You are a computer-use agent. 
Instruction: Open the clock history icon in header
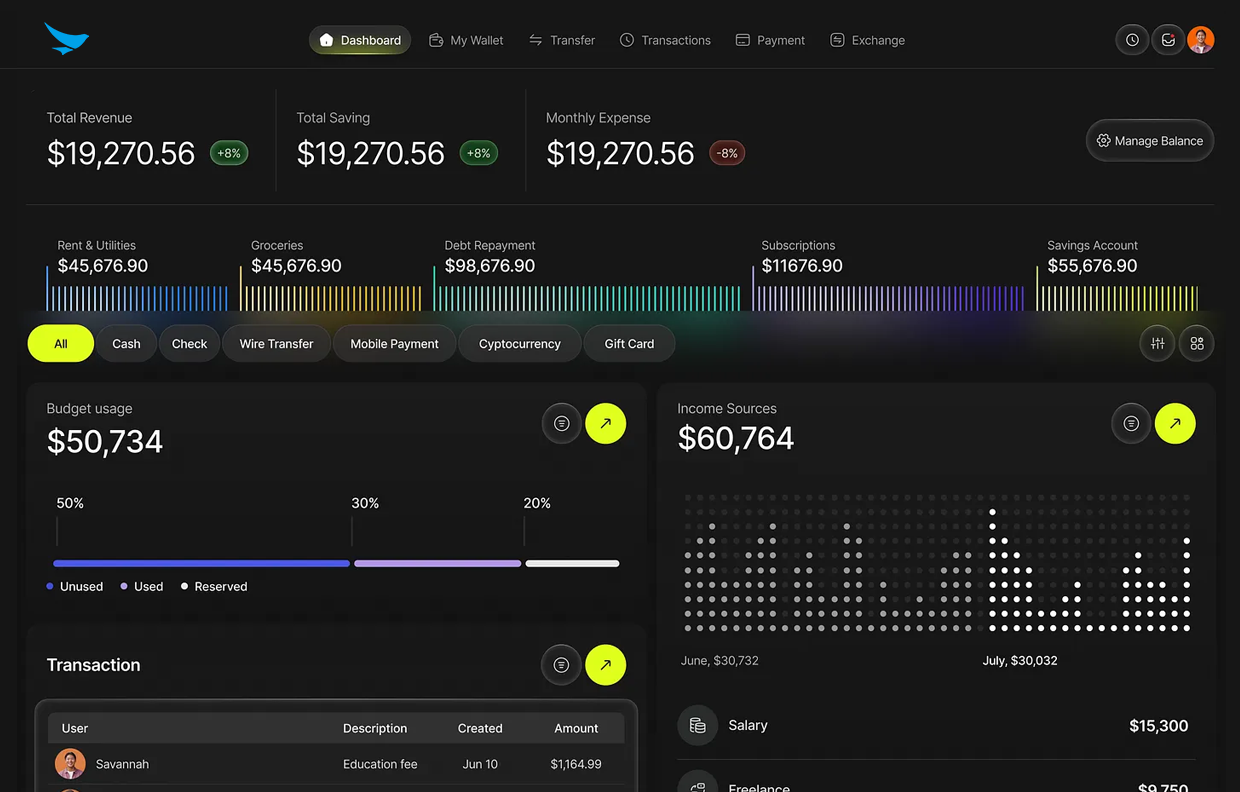point(1132,40)
